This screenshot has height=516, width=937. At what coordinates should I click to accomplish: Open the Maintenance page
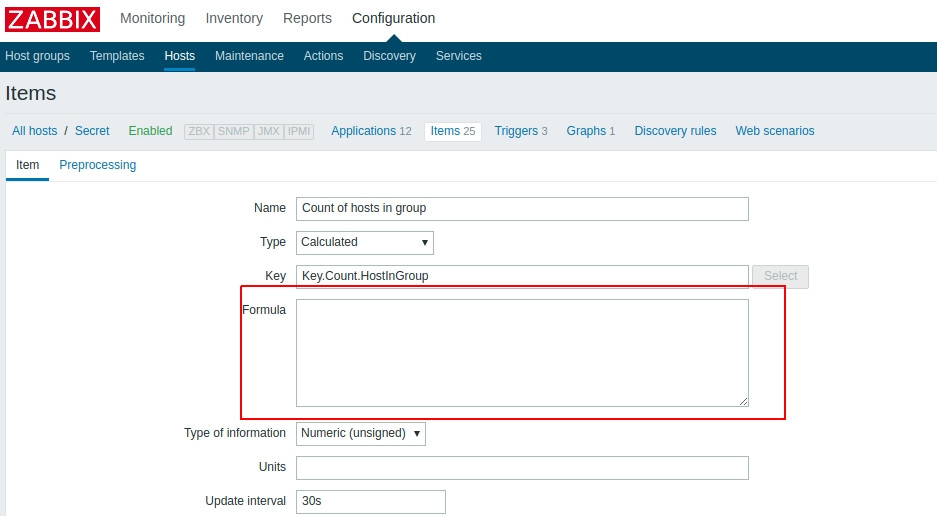coord(249,56)
